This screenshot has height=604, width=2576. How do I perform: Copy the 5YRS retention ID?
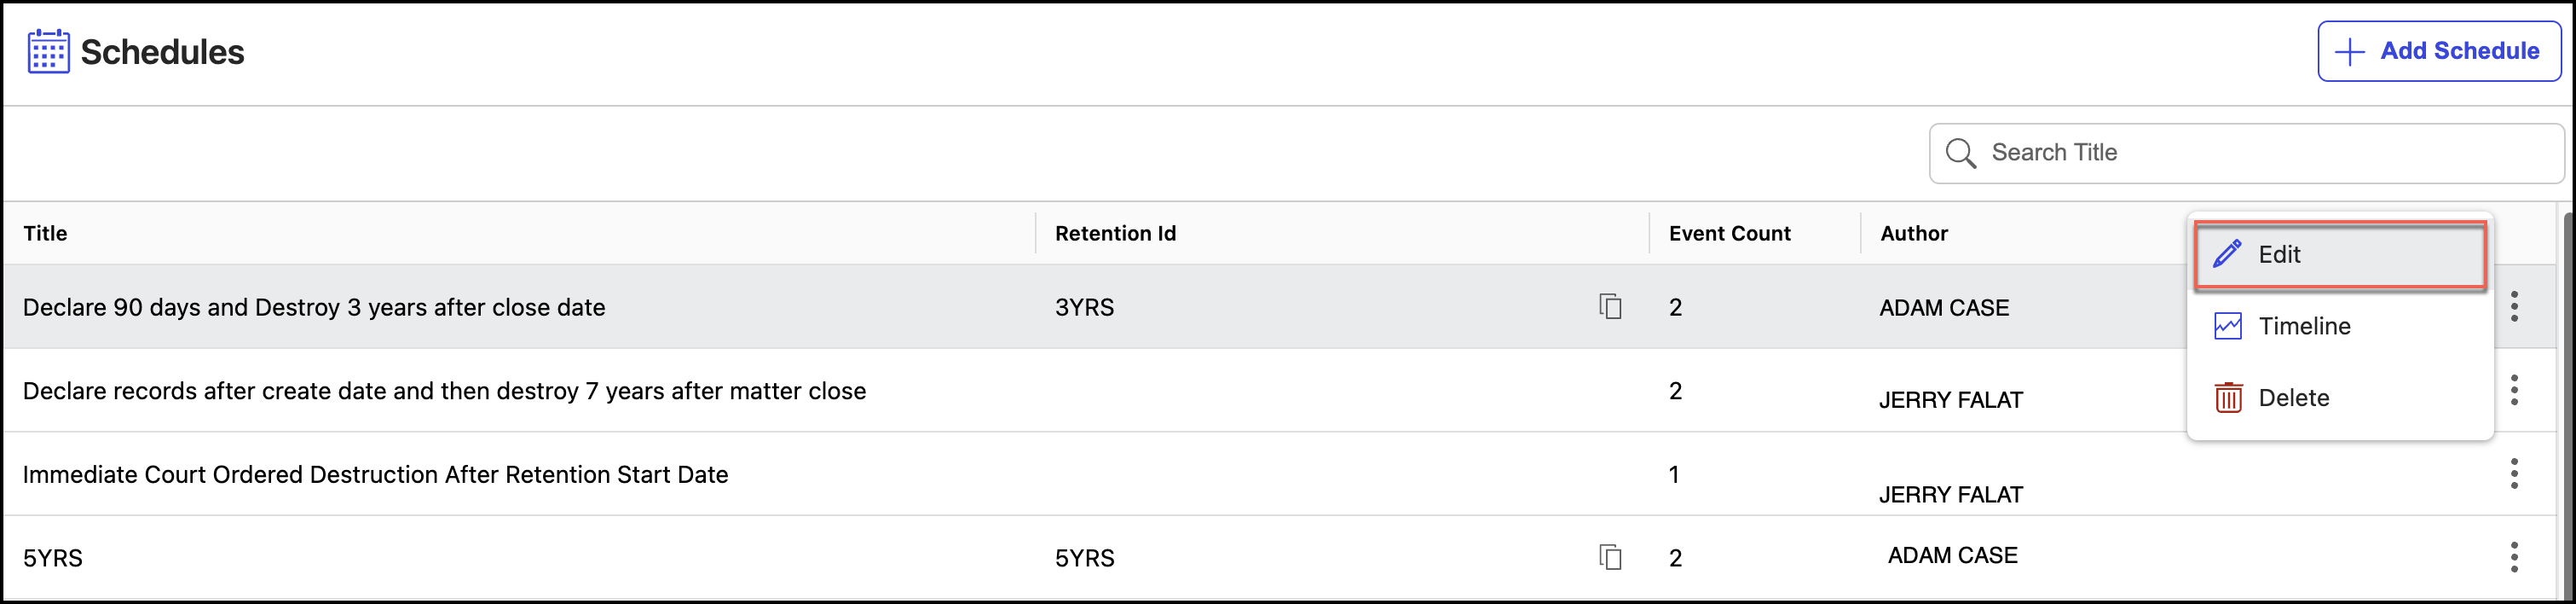pyautogui.click(x=1610, y=557)
